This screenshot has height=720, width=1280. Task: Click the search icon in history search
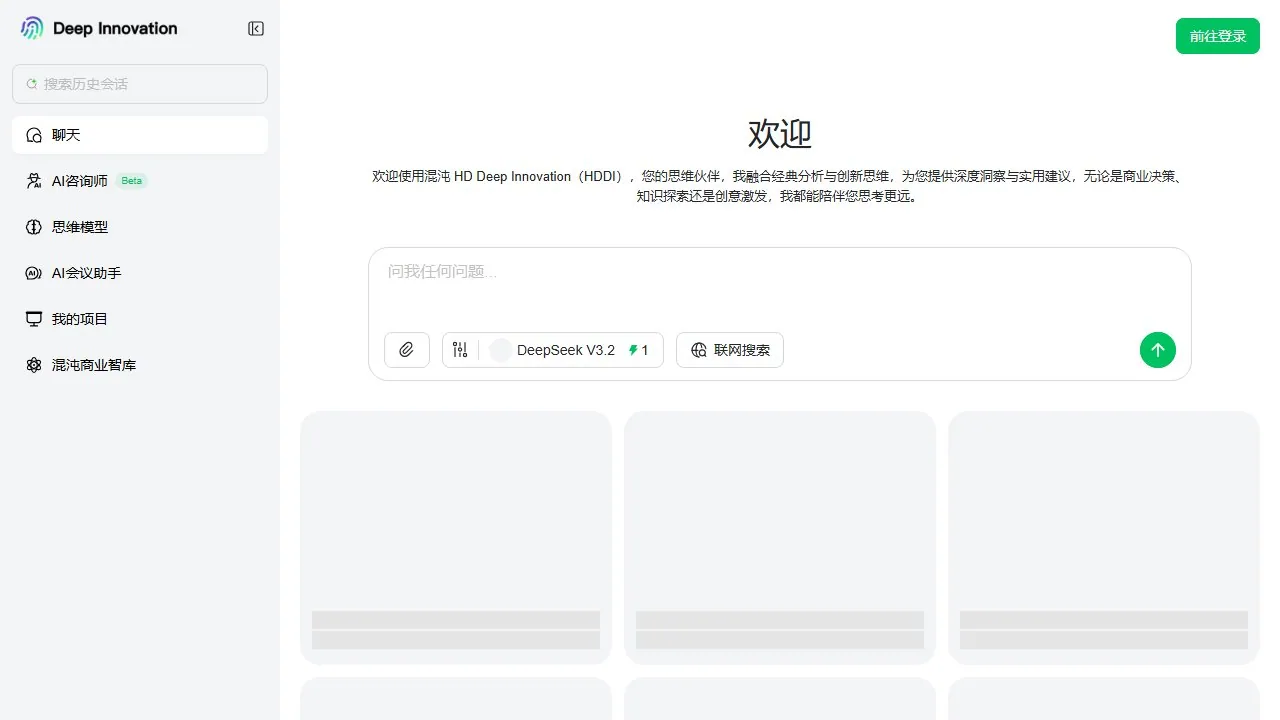pyautogui.click(x=32, y=84)
